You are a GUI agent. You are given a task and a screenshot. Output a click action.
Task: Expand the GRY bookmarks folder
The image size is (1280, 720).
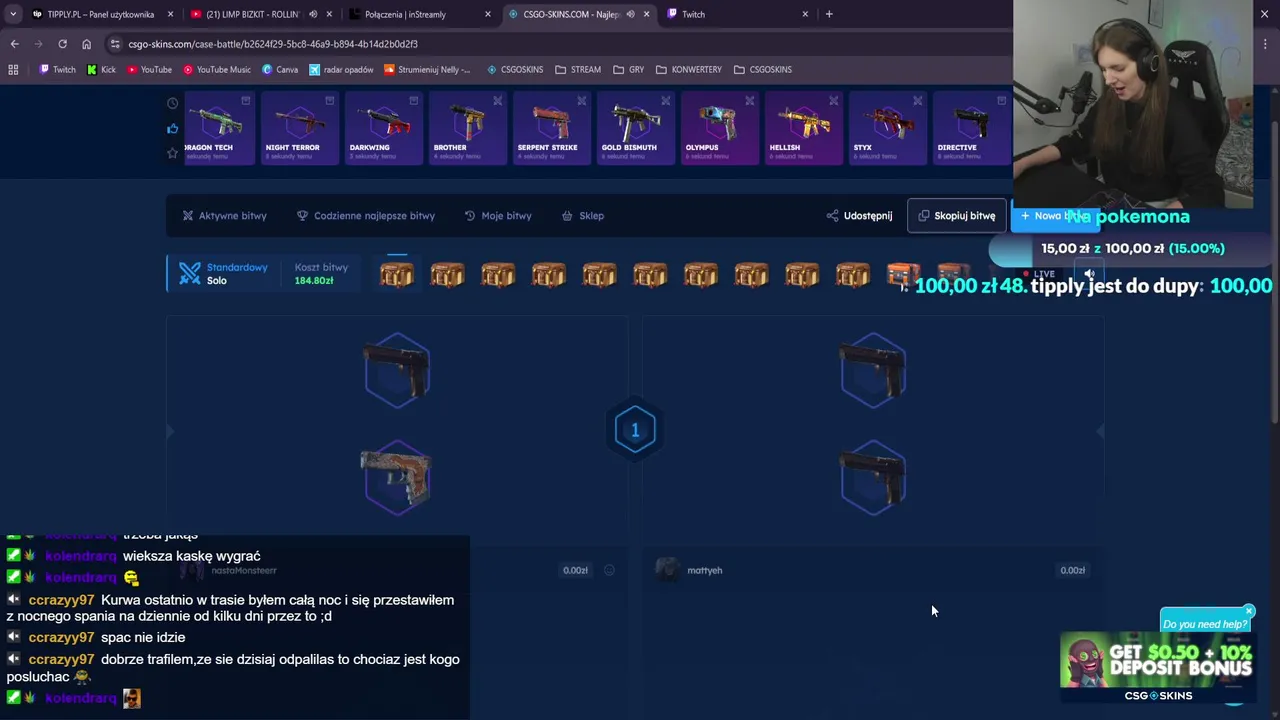click(x=628, y=70)
